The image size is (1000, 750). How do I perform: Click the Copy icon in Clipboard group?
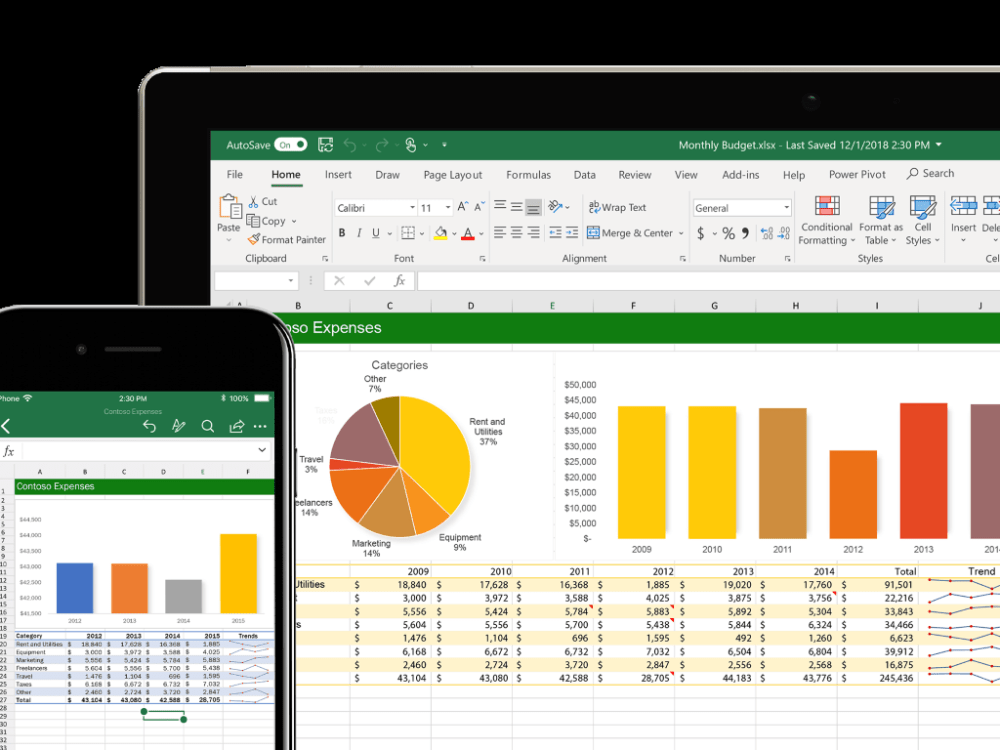pyautogui.click(x=253, y=221)
